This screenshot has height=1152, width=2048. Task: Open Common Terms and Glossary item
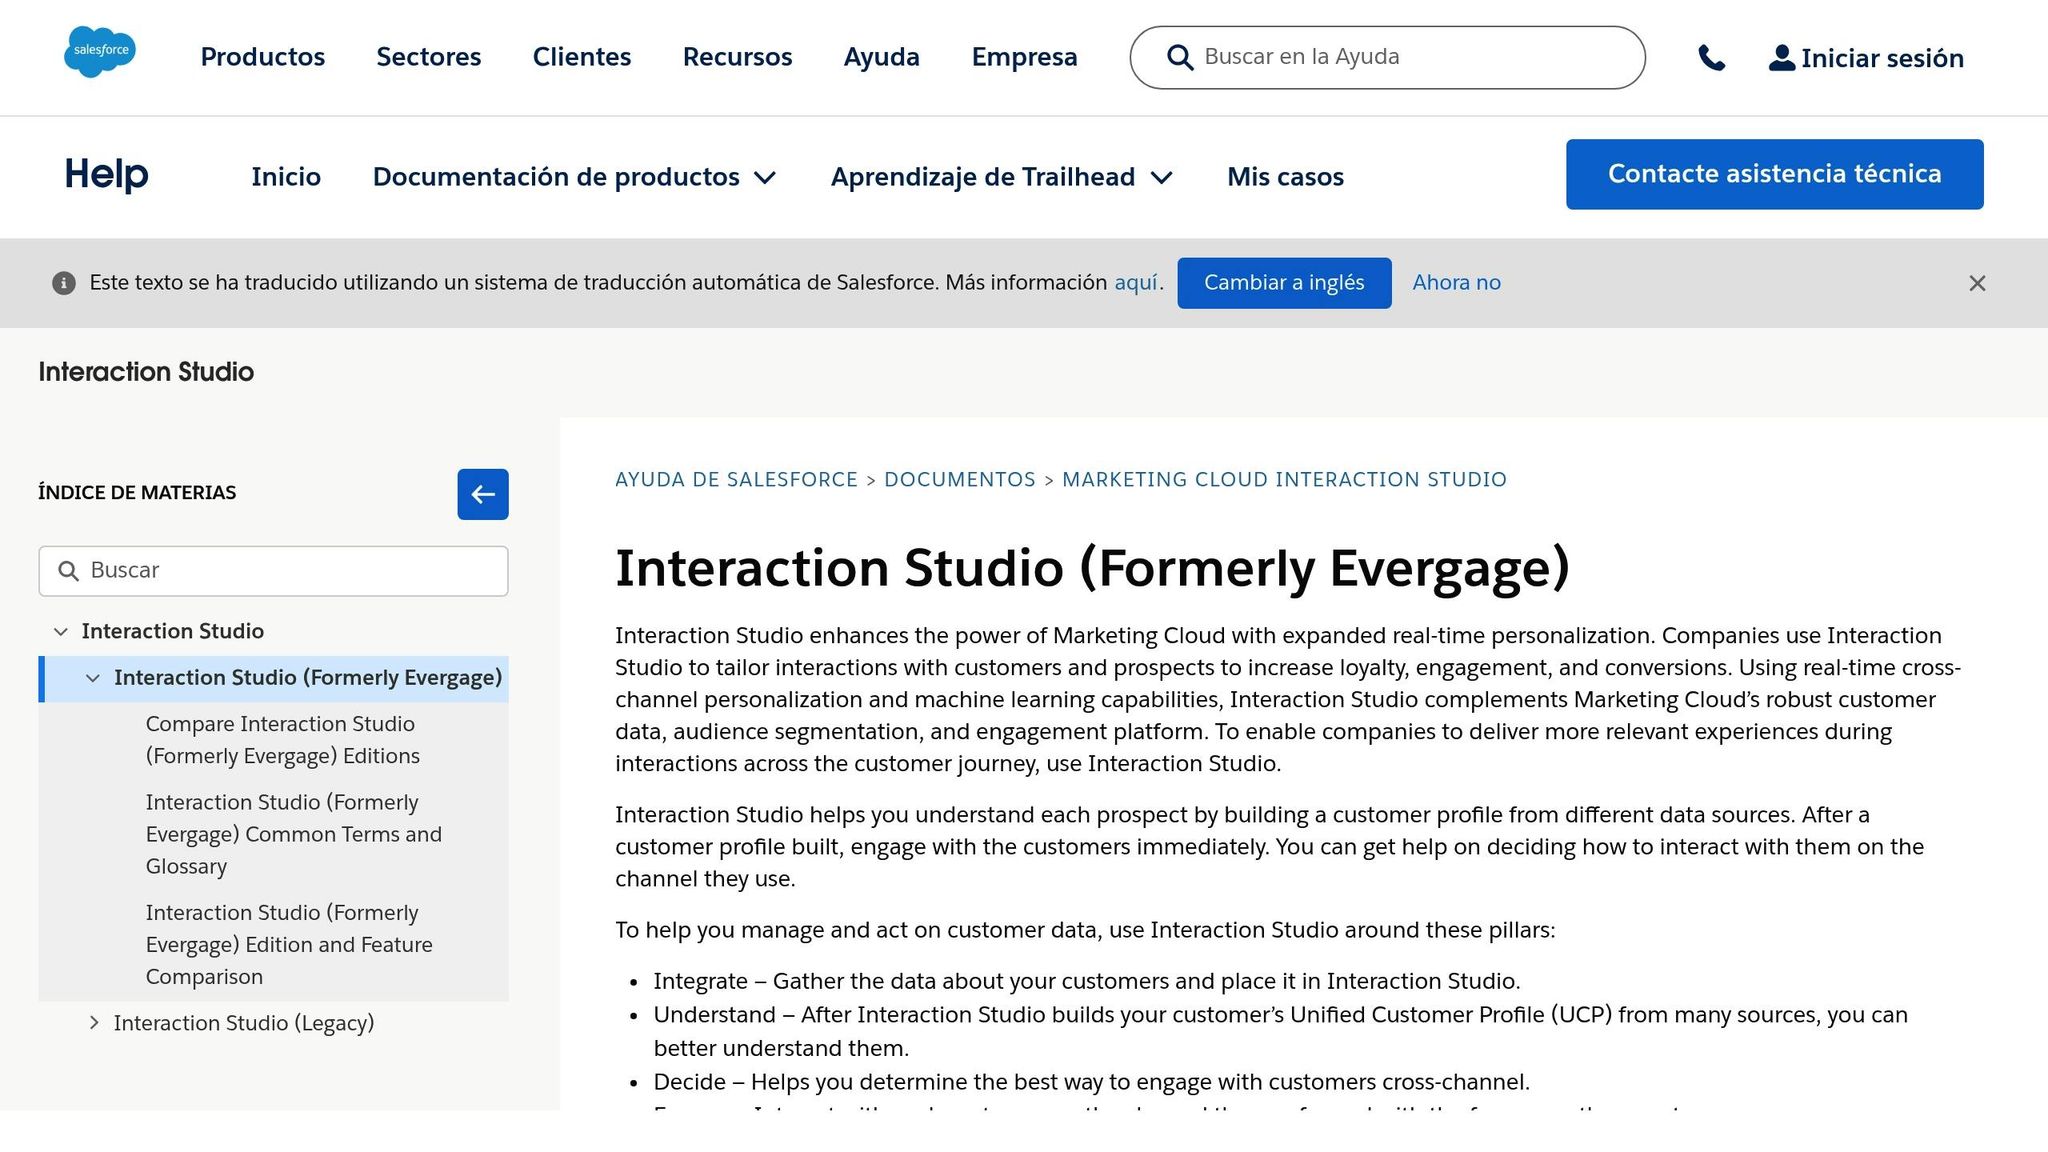click(294, 834)
